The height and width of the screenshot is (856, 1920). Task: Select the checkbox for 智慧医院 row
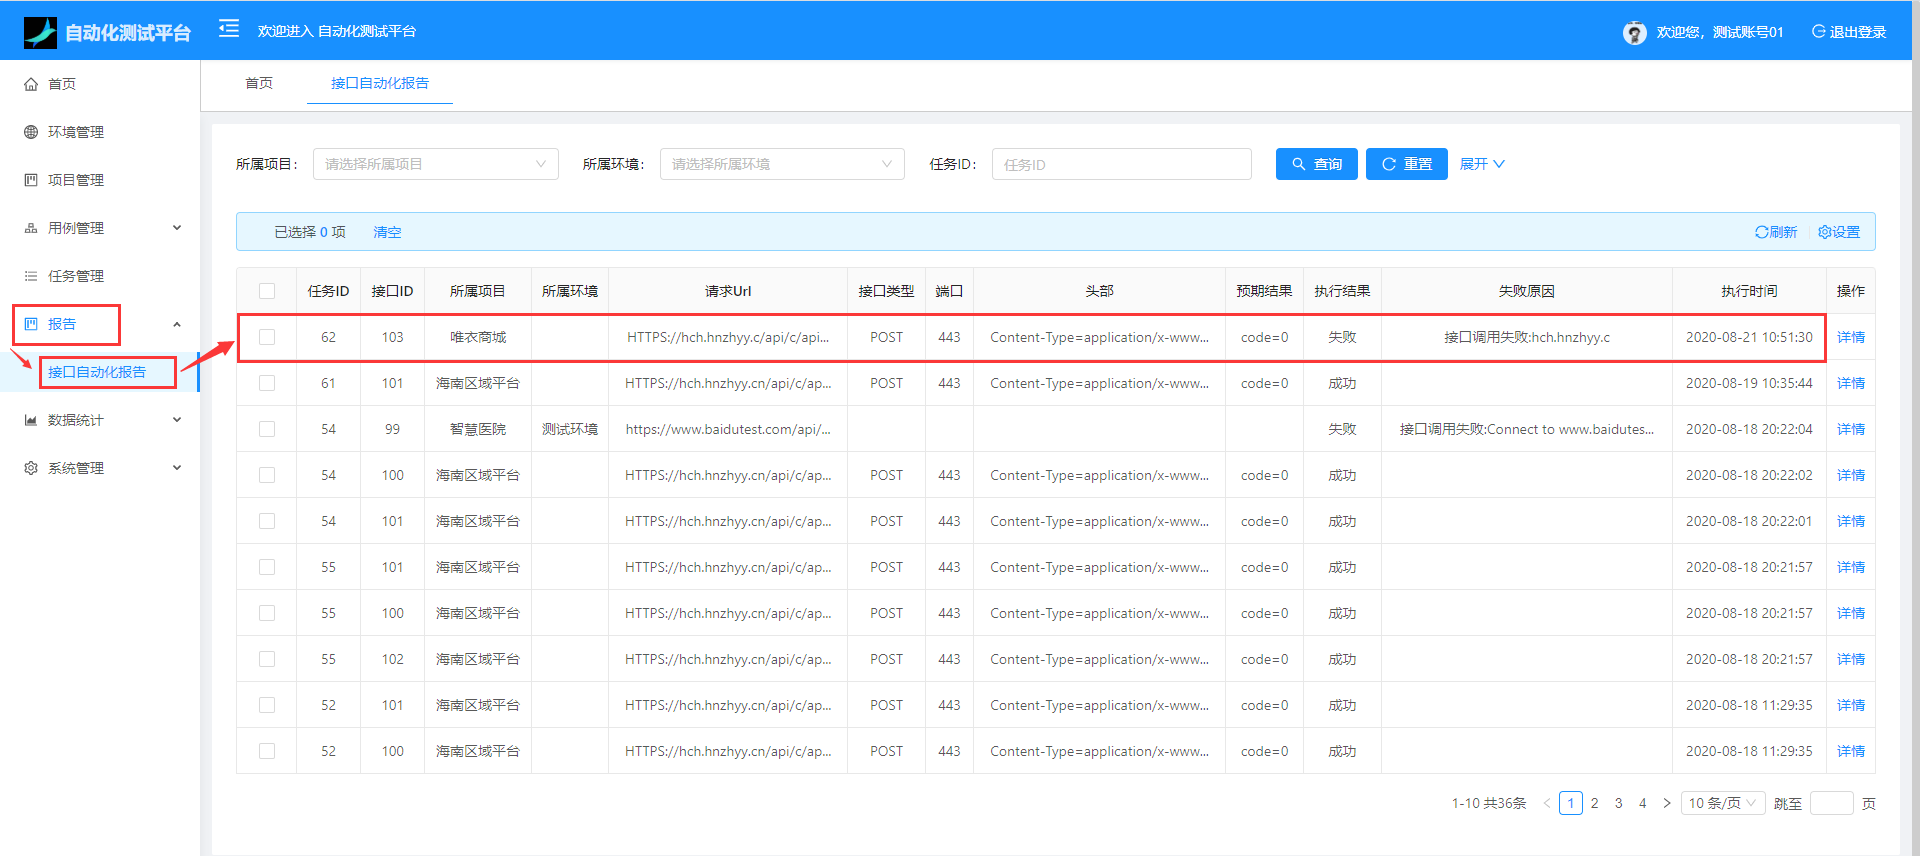[x=267, y=429]
